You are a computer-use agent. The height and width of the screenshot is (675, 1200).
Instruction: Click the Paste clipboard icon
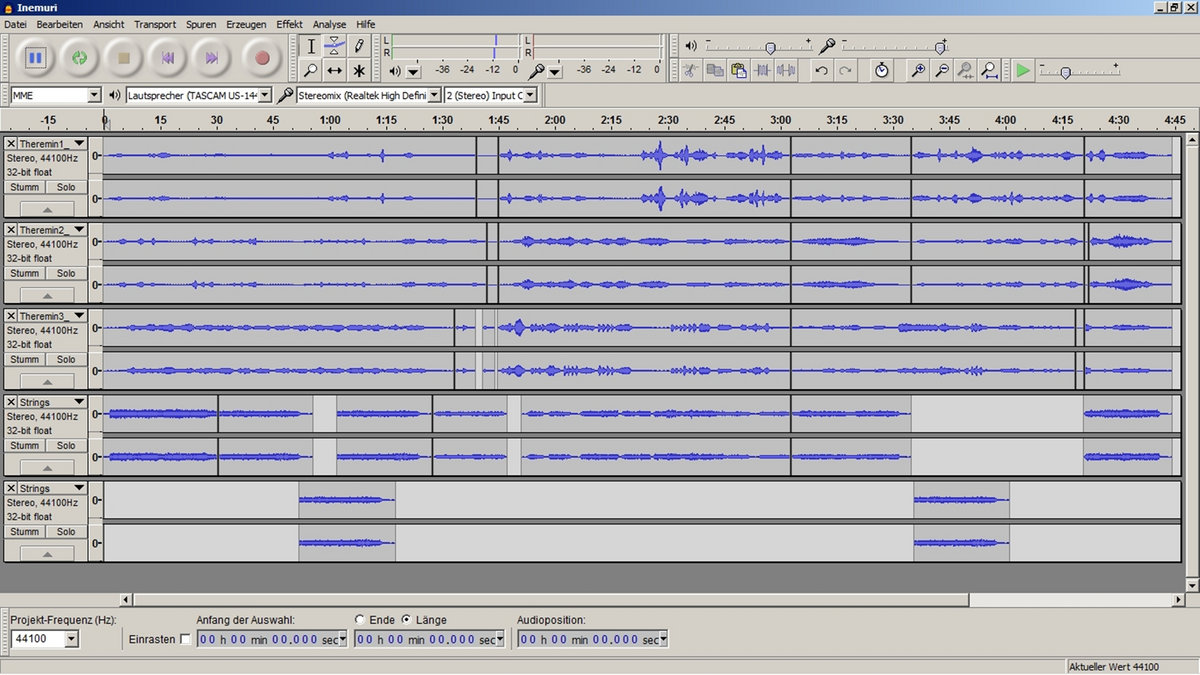739,70
